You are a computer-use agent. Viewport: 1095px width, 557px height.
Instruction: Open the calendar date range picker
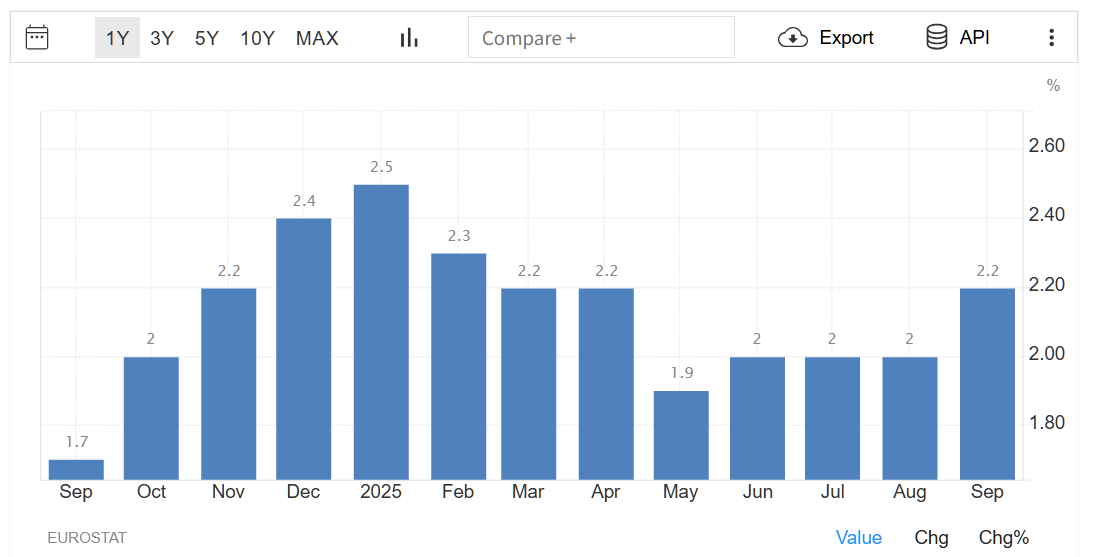coord(37,38)
